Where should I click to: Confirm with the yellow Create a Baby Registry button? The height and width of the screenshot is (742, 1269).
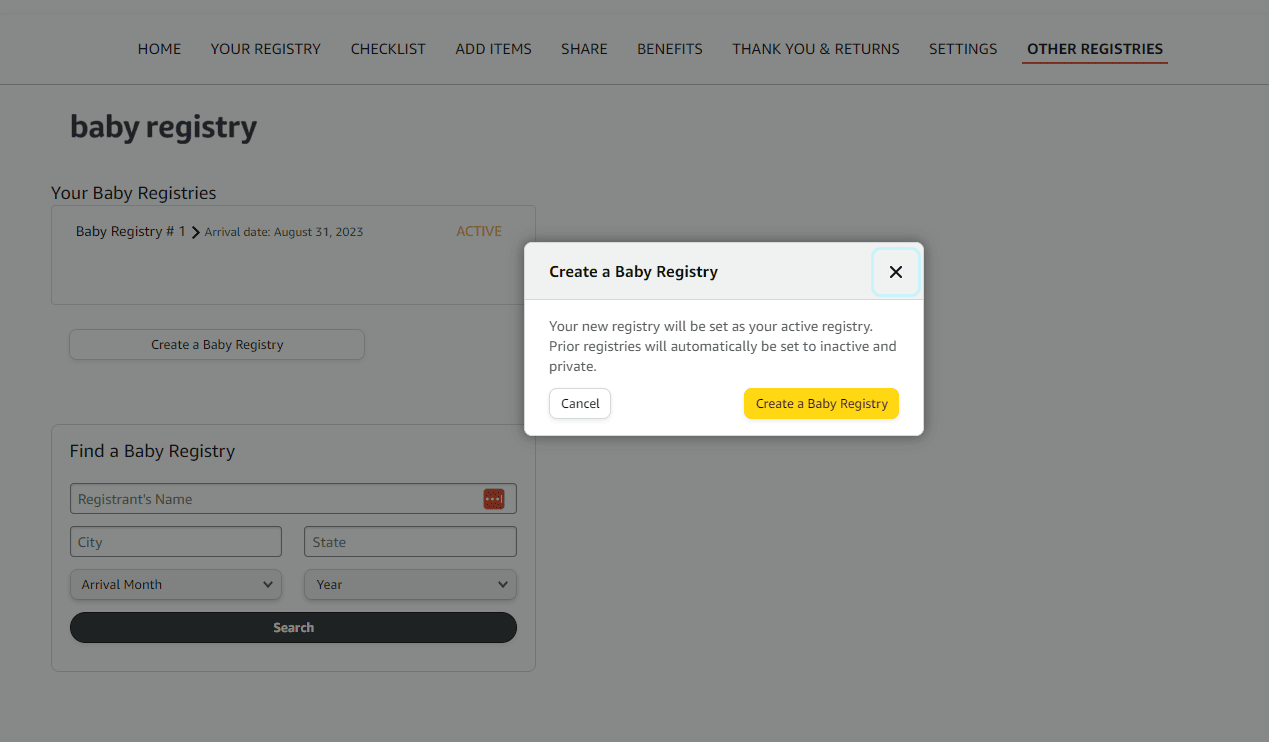[821, 403]
